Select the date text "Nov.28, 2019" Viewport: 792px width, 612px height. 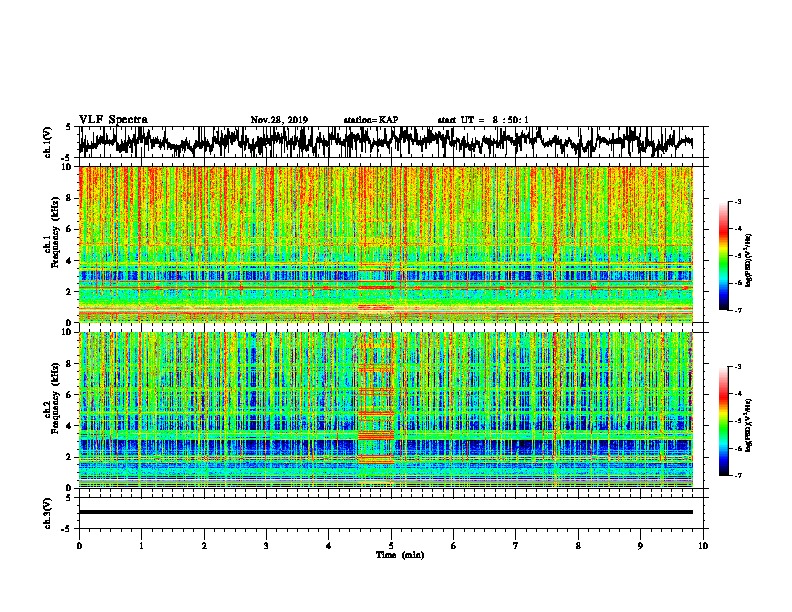point(279,120)
